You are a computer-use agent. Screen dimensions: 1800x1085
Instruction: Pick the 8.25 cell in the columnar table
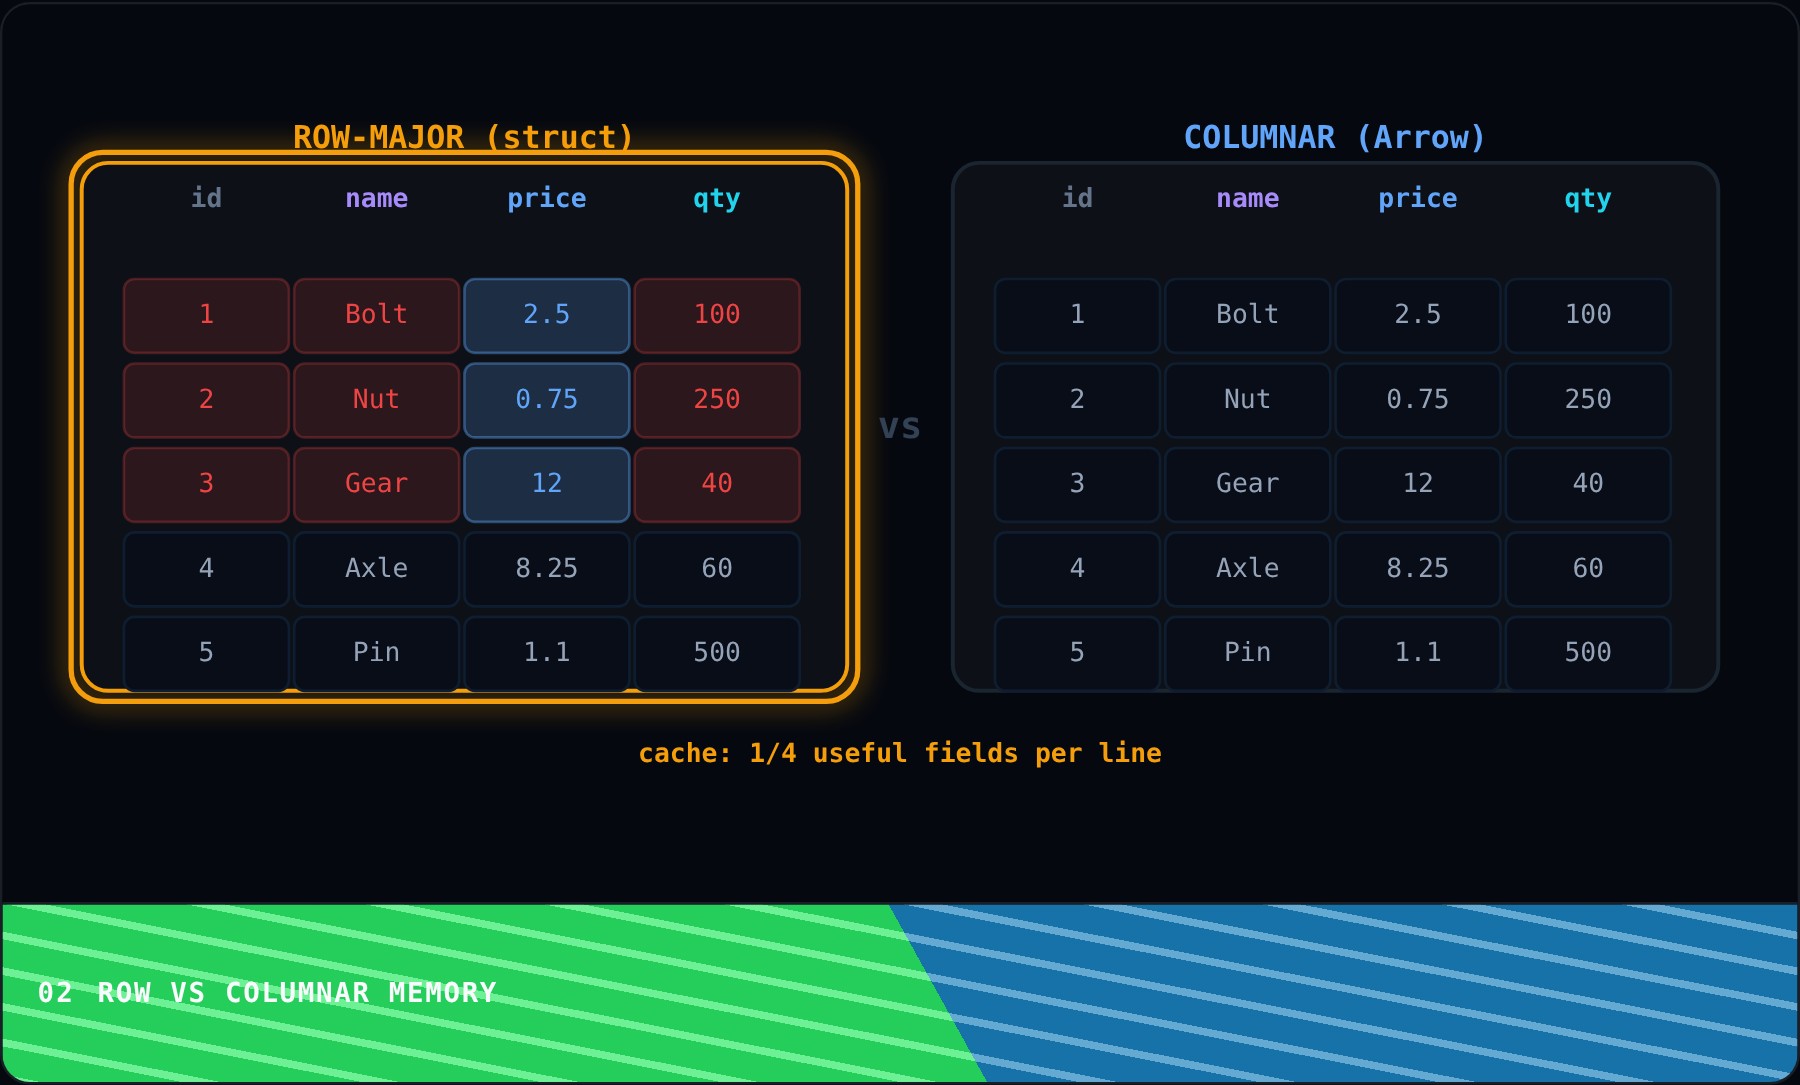(x=1418, y=569)
